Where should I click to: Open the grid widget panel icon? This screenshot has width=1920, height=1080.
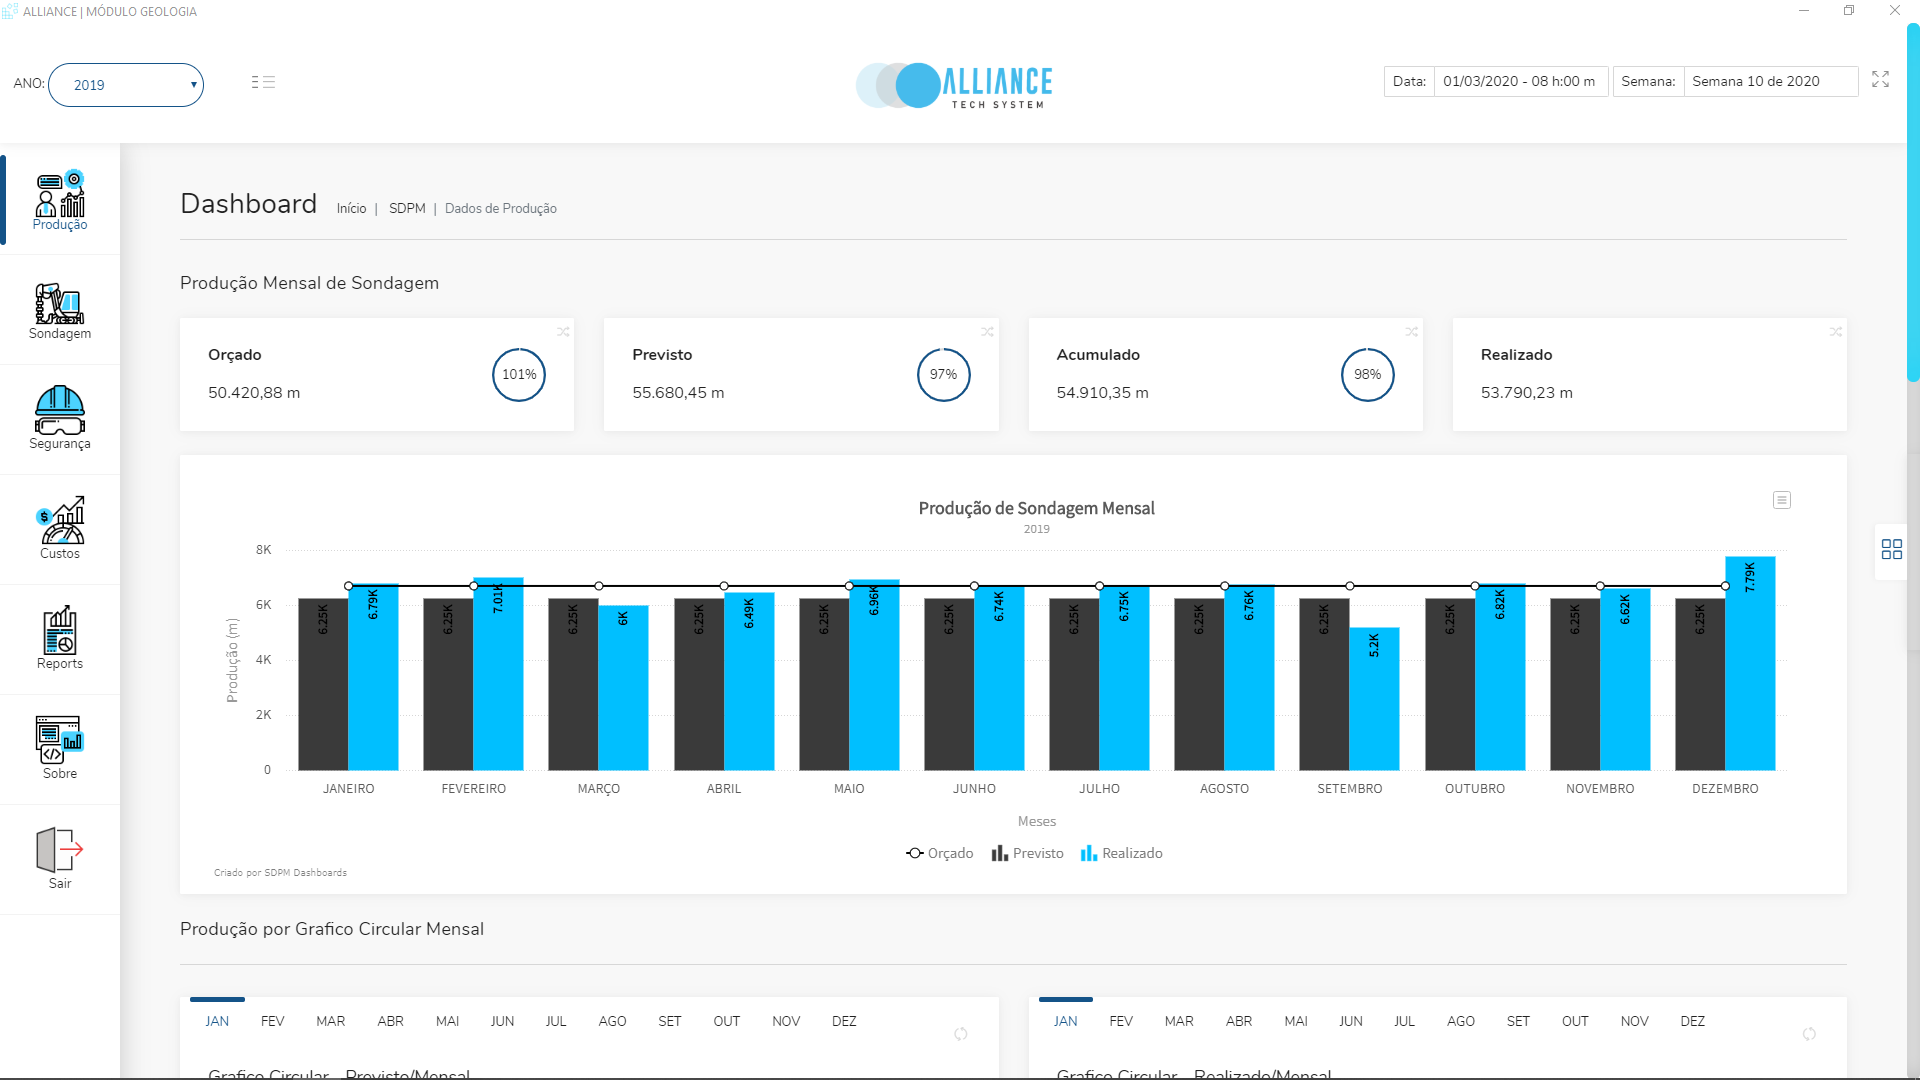click(x=1891, y=550)
